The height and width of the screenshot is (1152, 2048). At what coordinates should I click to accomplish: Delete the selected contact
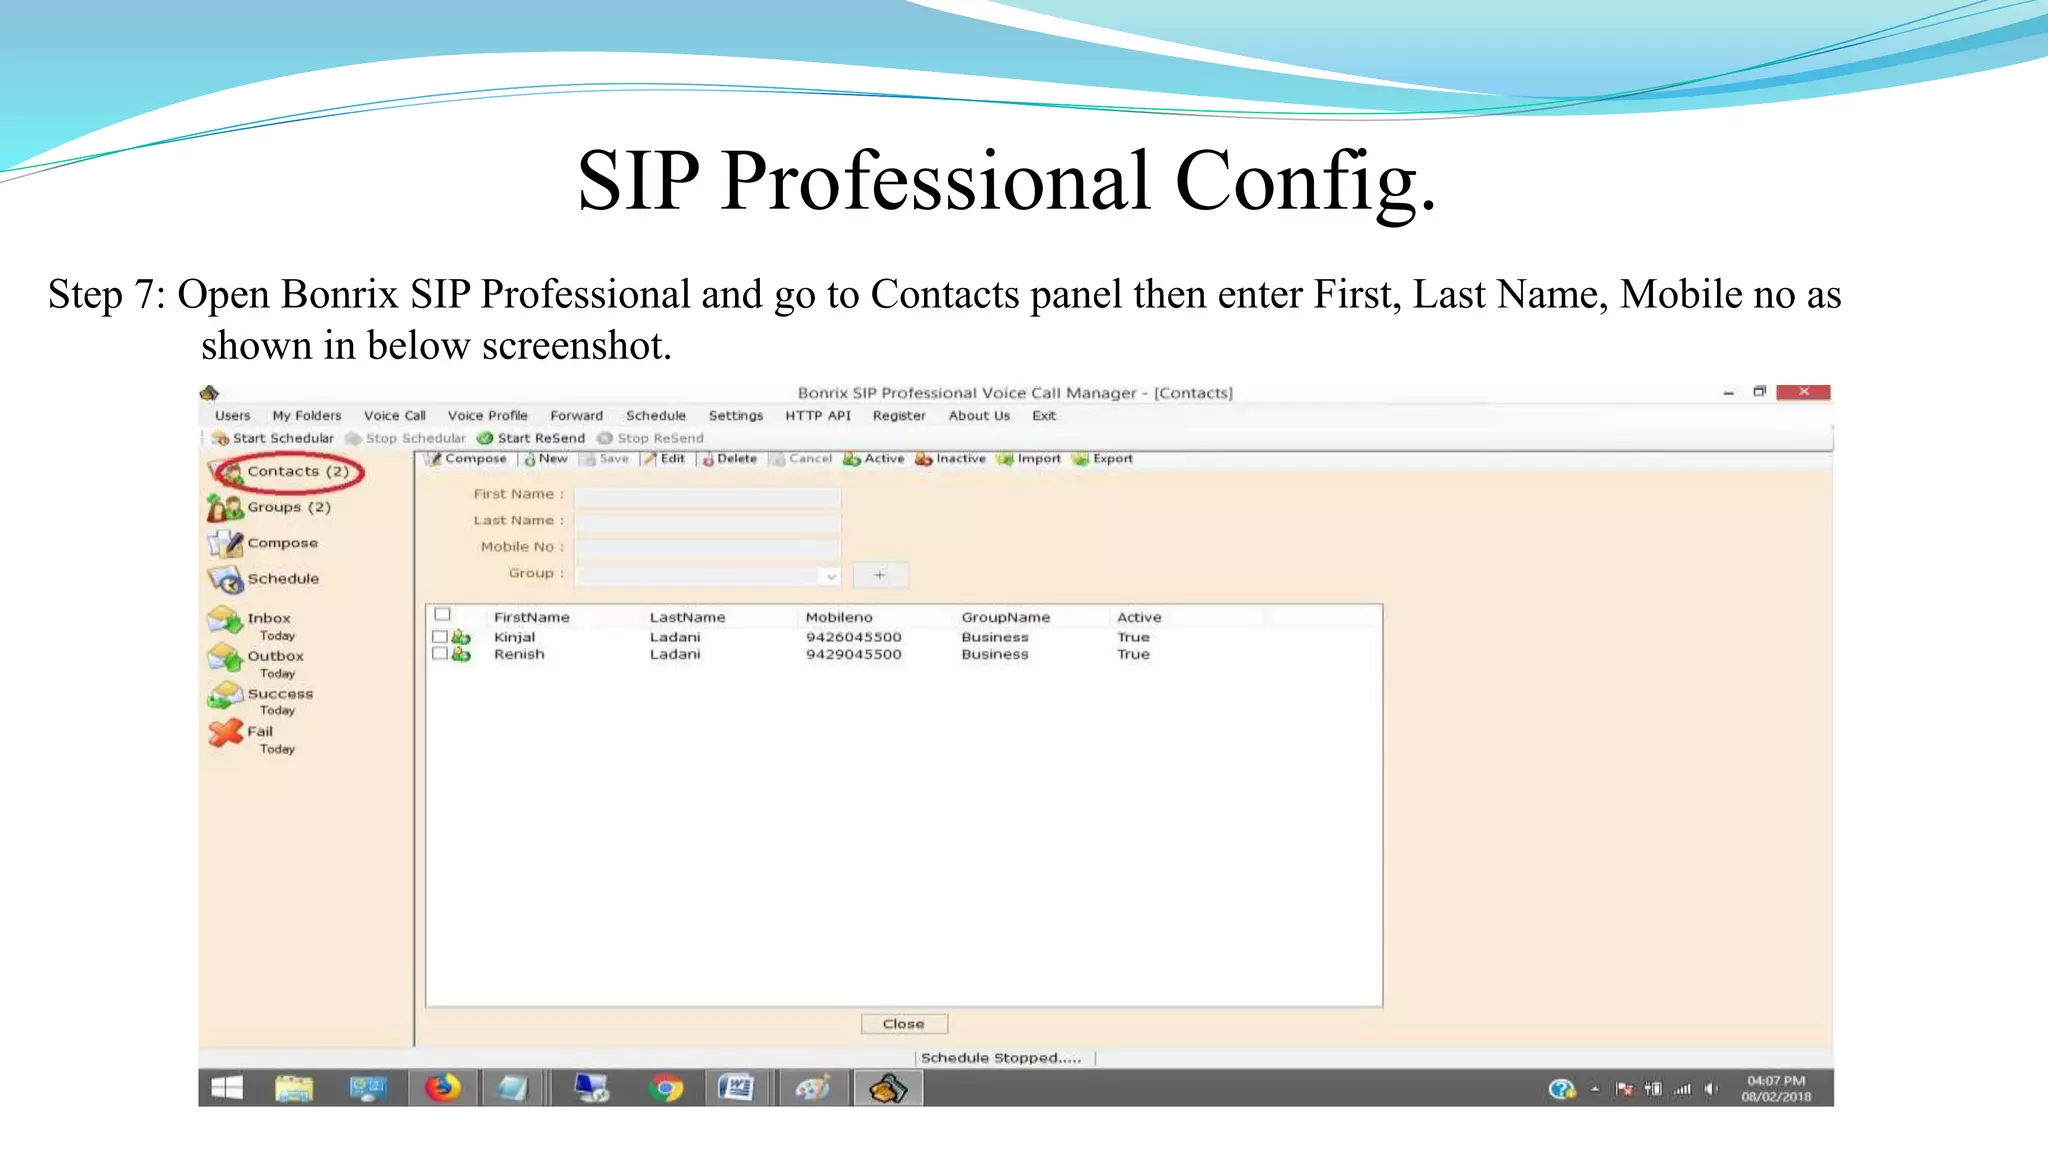tap(730, 459)
